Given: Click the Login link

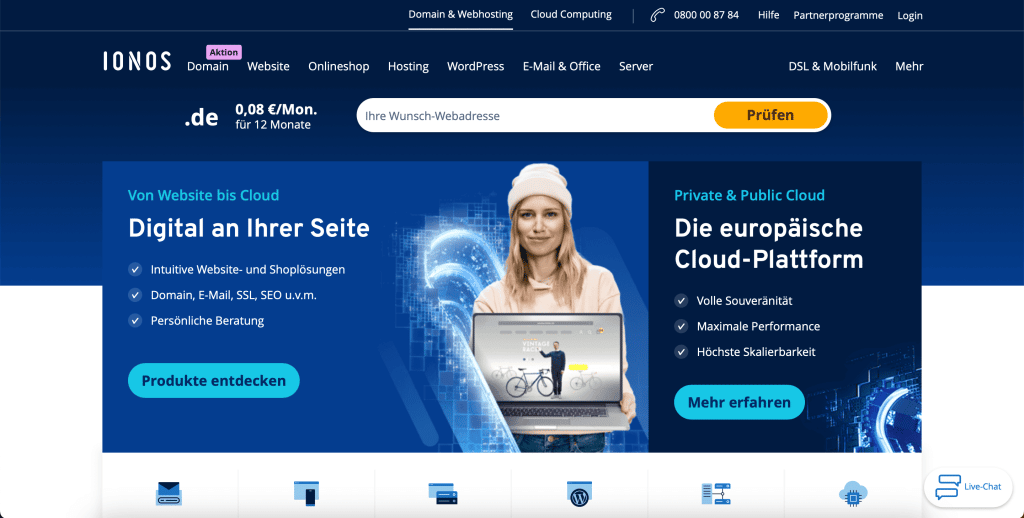Looking at the screenshot, I should click(x=910, y=15).
